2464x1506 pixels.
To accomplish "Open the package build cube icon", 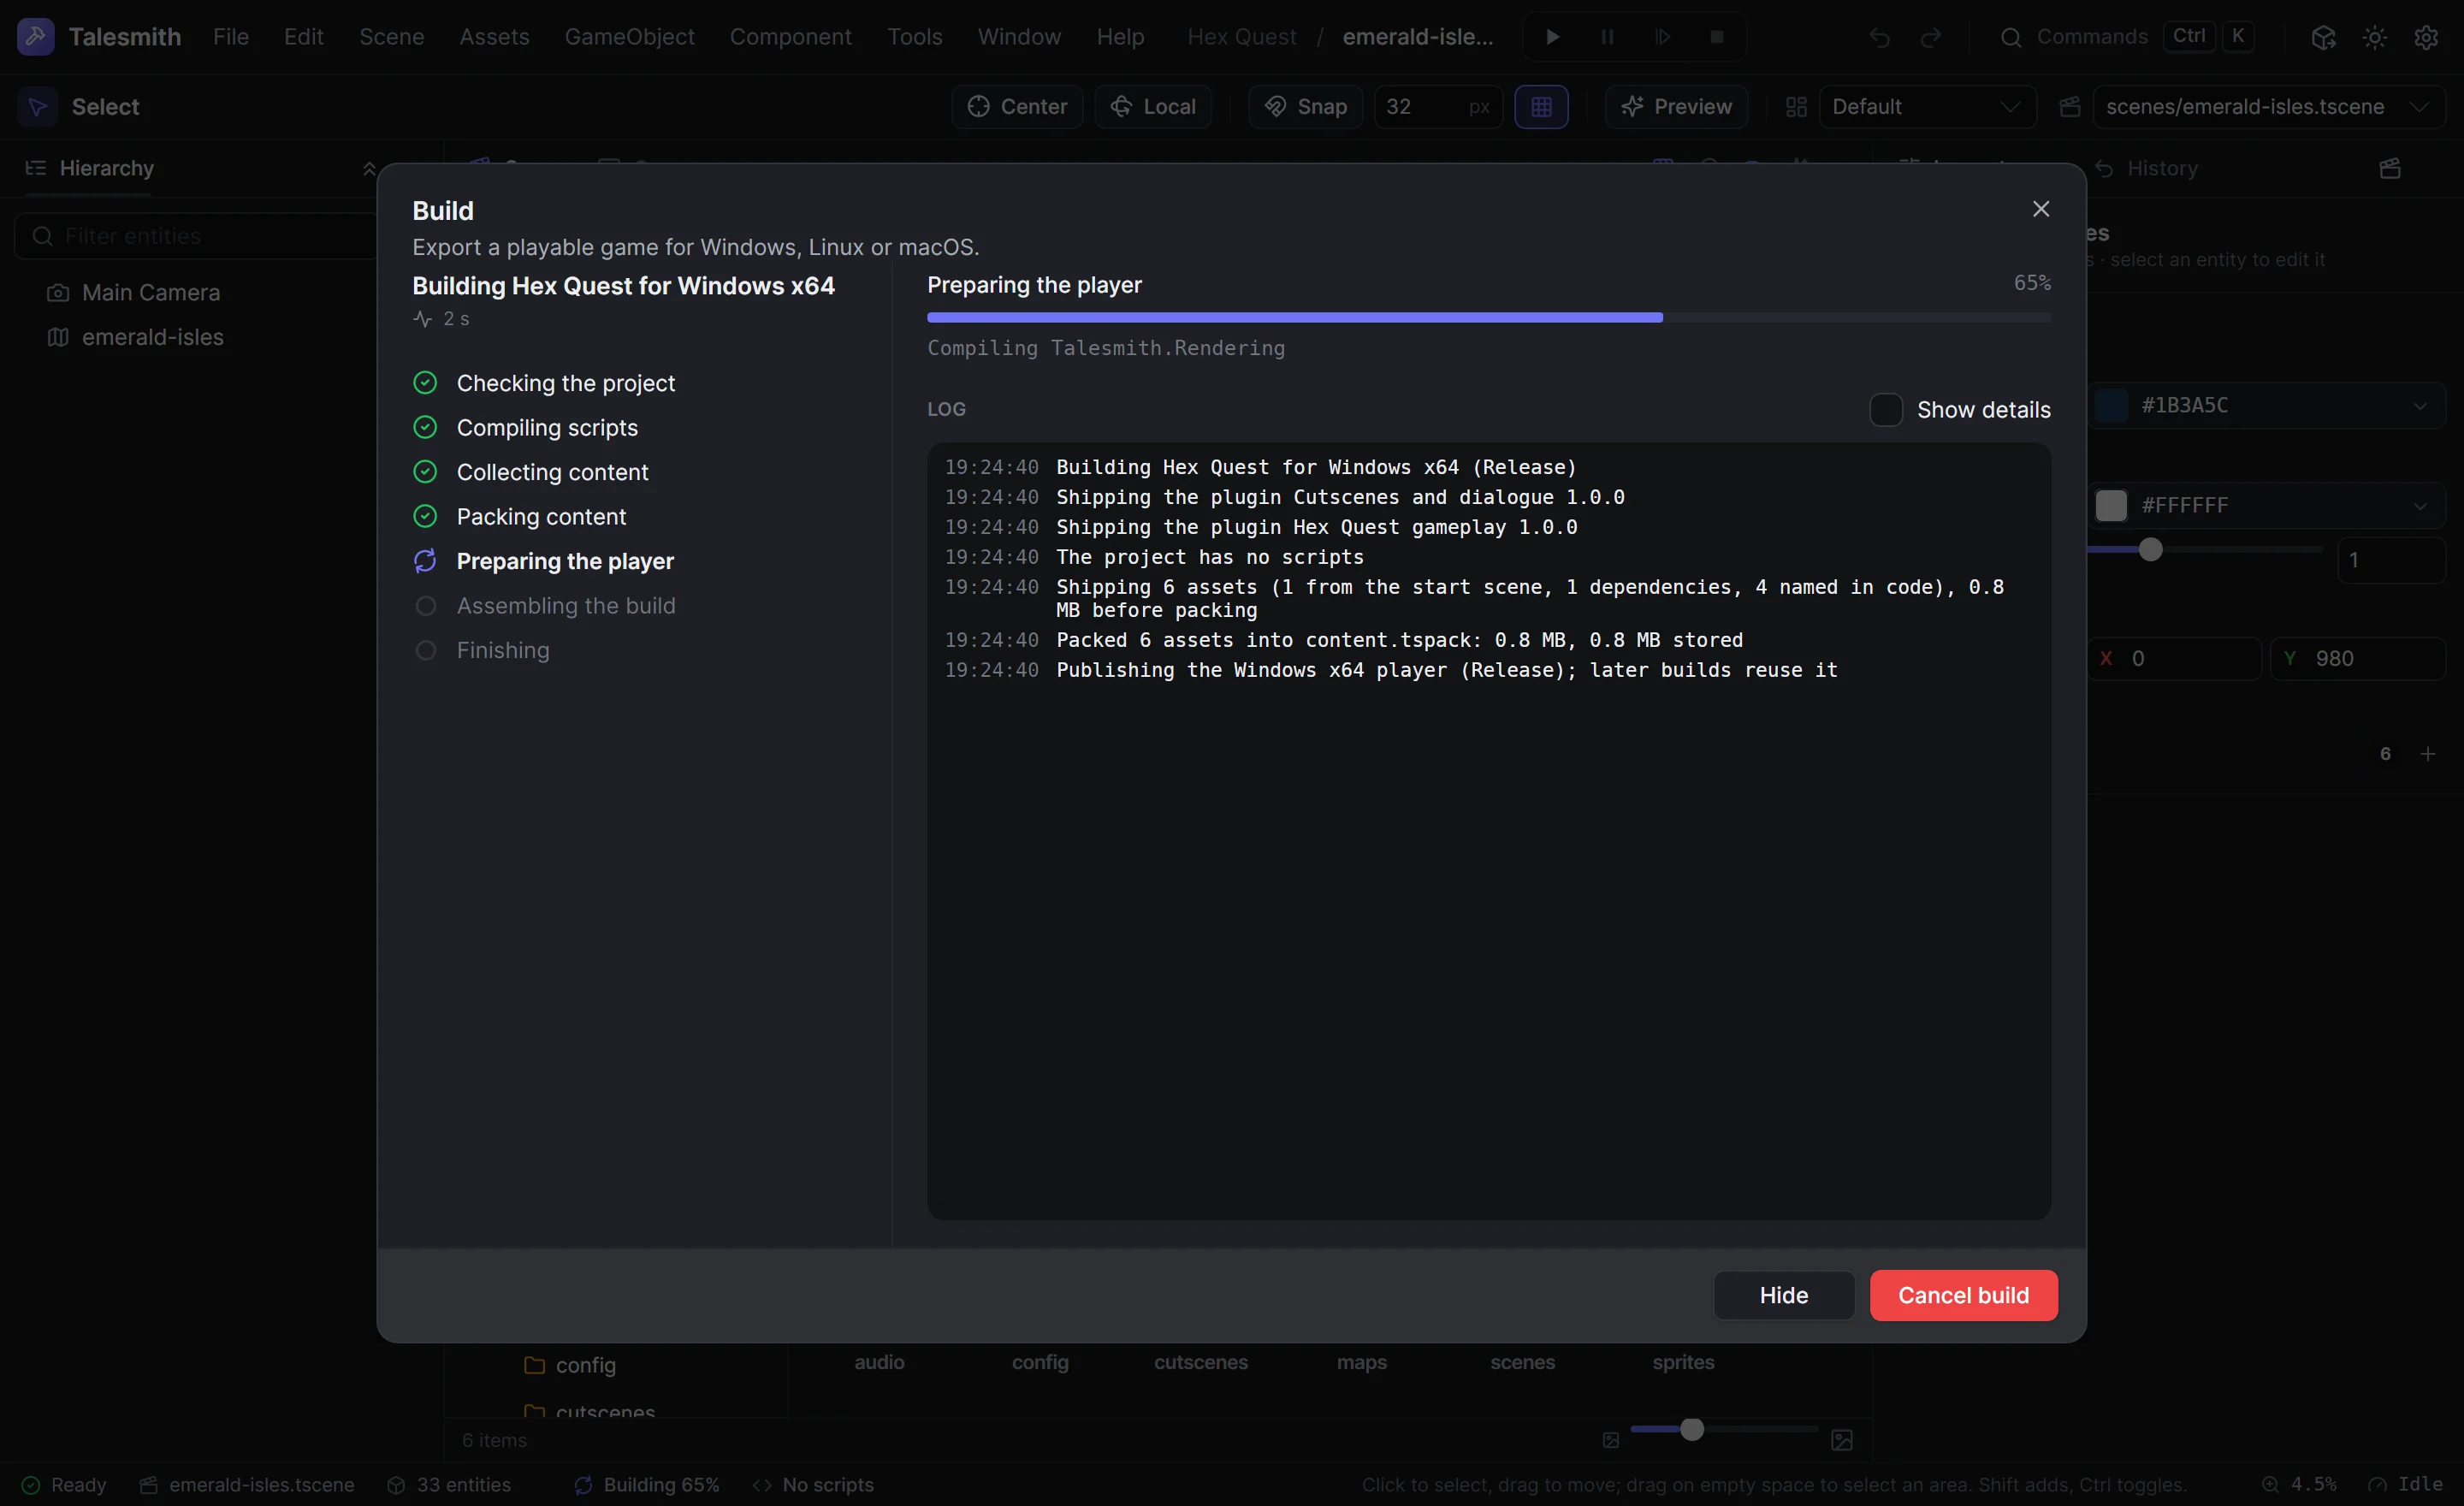I will pyautogui.click(x=2323, y=37).
